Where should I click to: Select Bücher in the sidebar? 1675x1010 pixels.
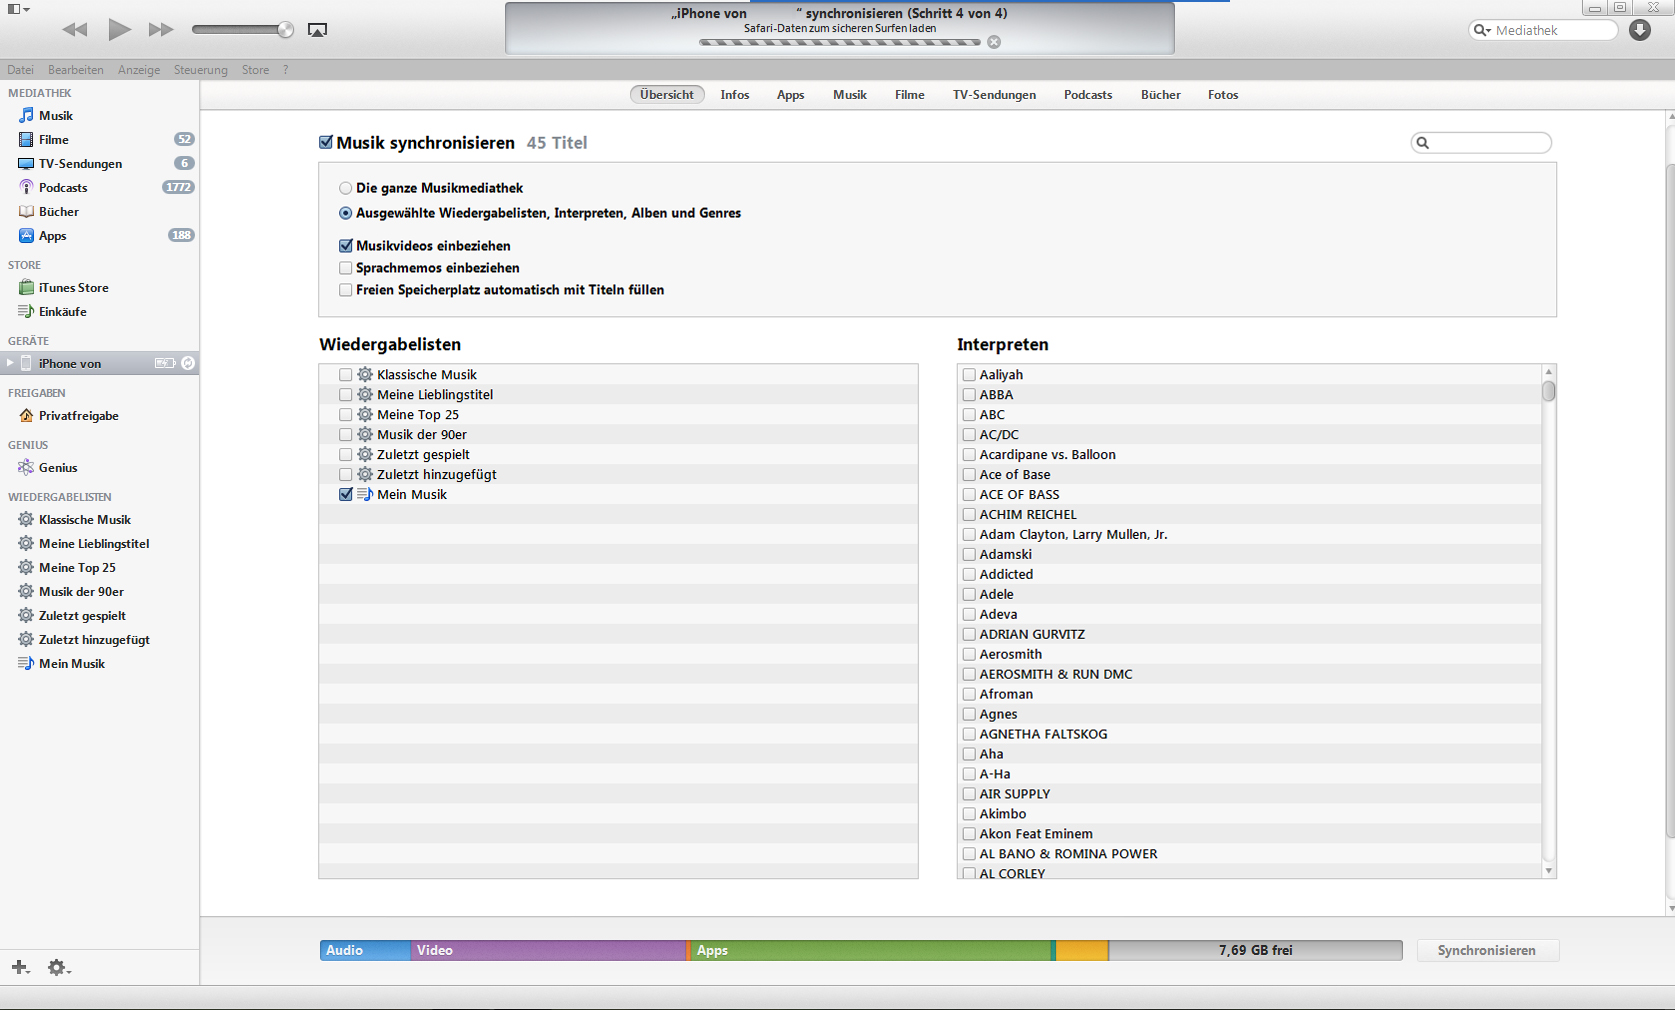(99, 212)
